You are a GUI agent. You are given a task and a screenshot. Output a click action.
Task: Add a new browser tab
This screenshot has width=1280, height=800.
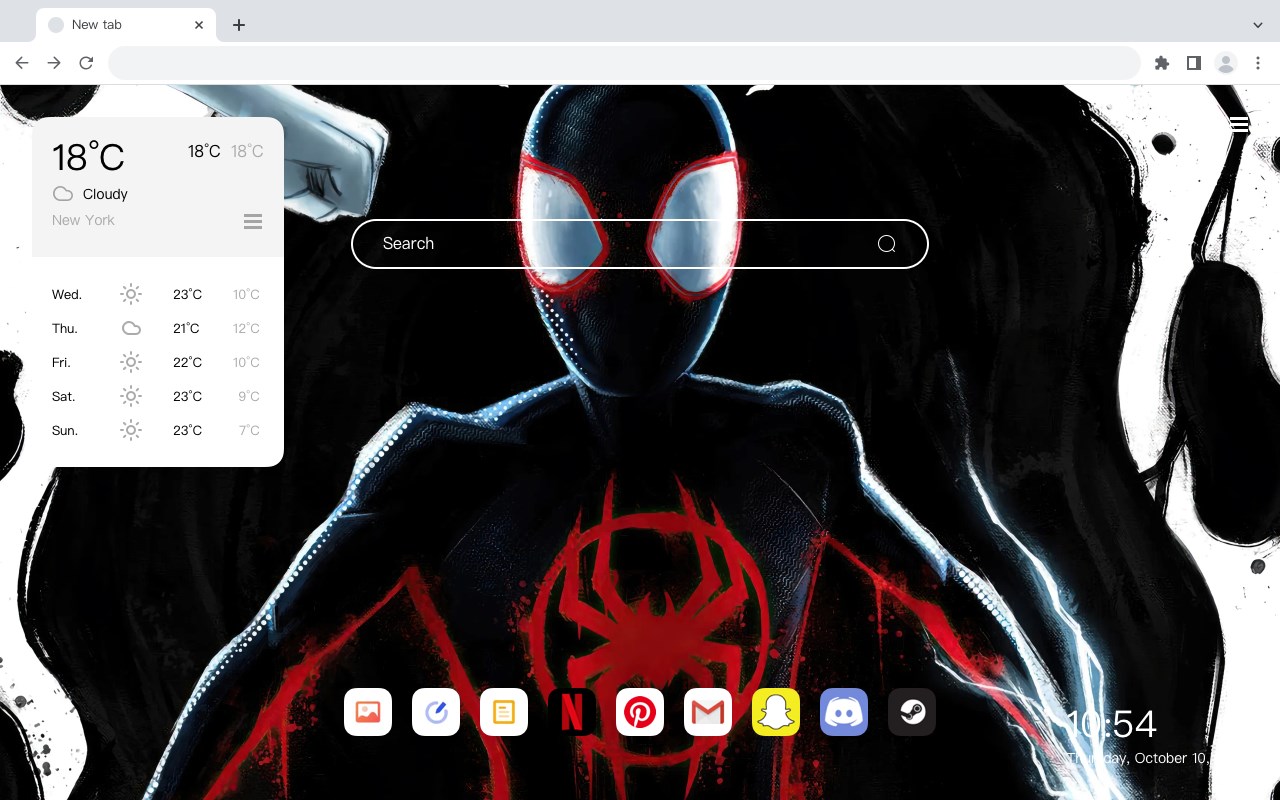[x=238, y=25]
